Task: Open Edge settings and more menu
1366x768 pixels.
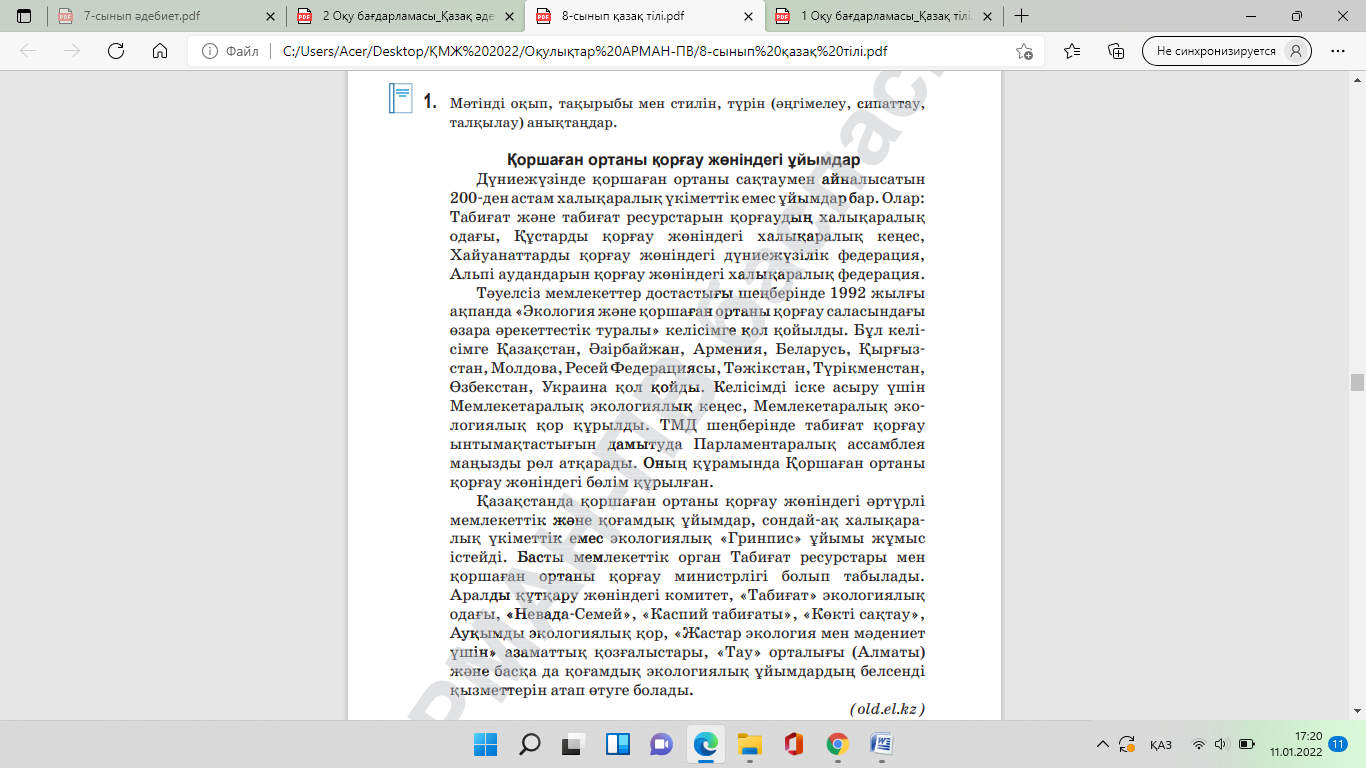Action: tap(1338, 51)
